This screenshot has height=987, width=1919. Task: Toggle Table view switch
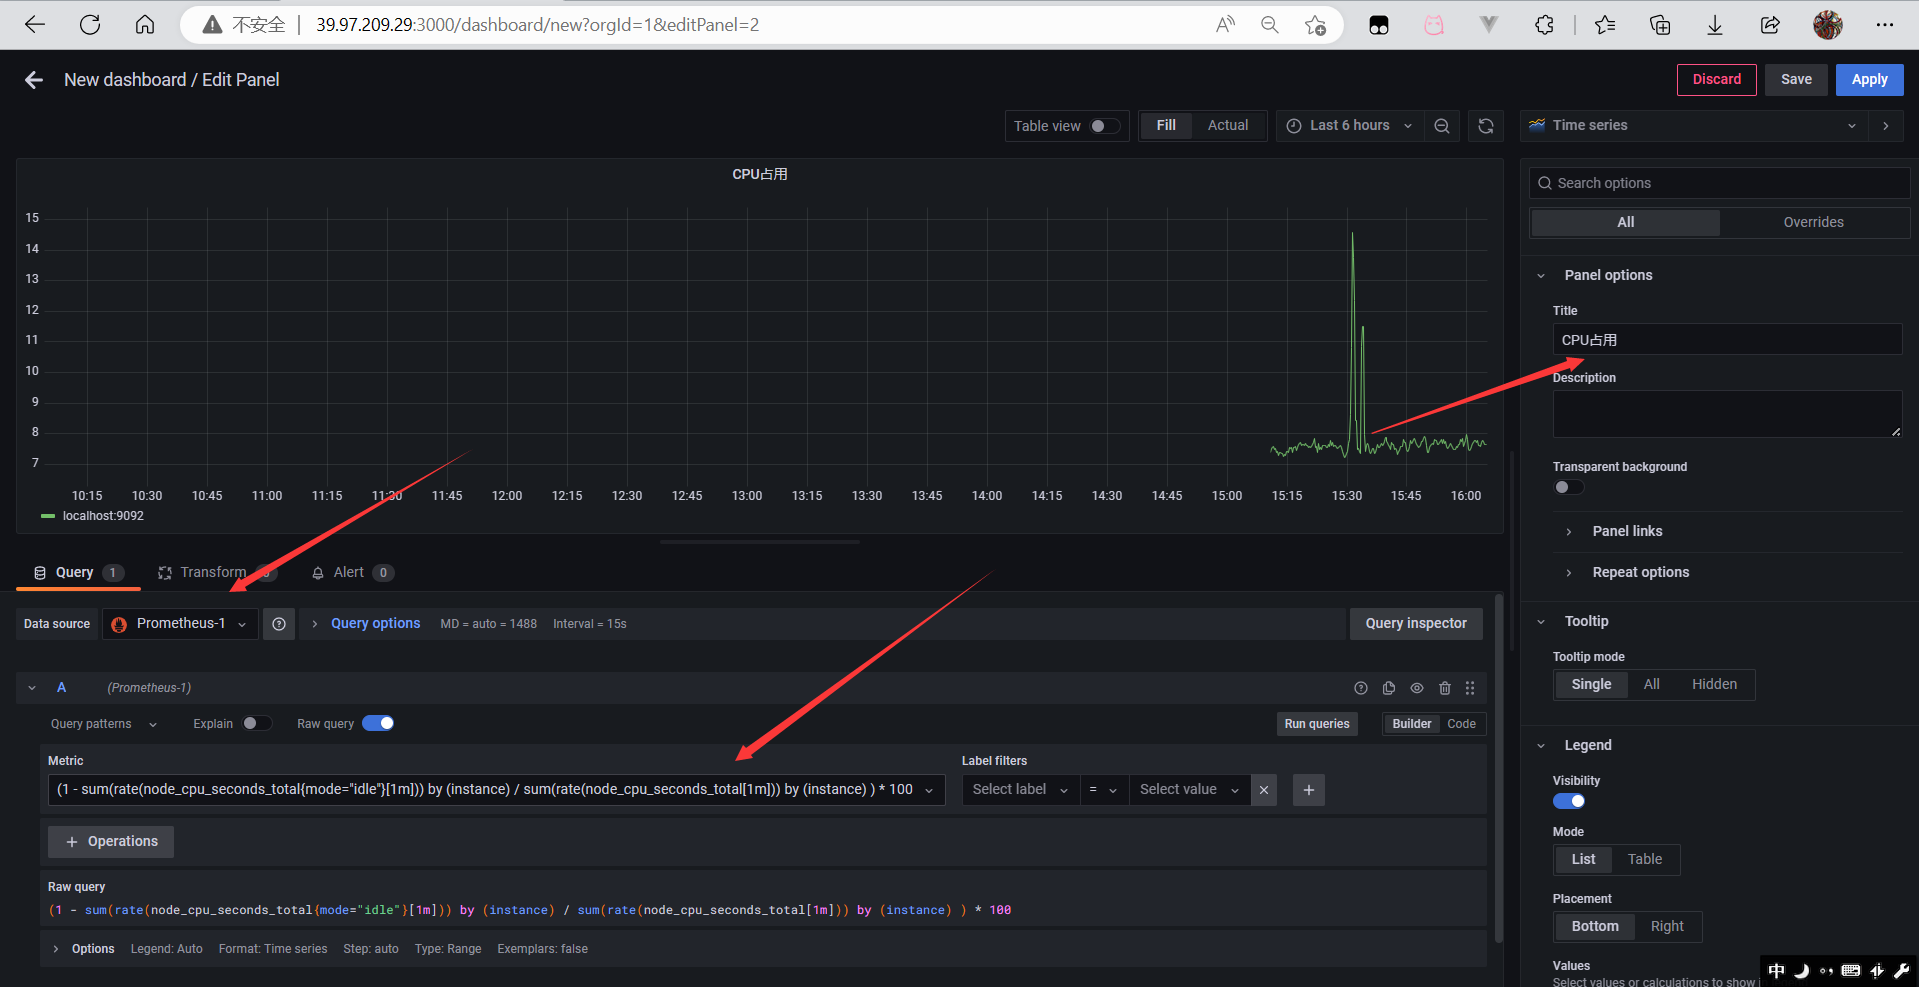click(1105, 126)
